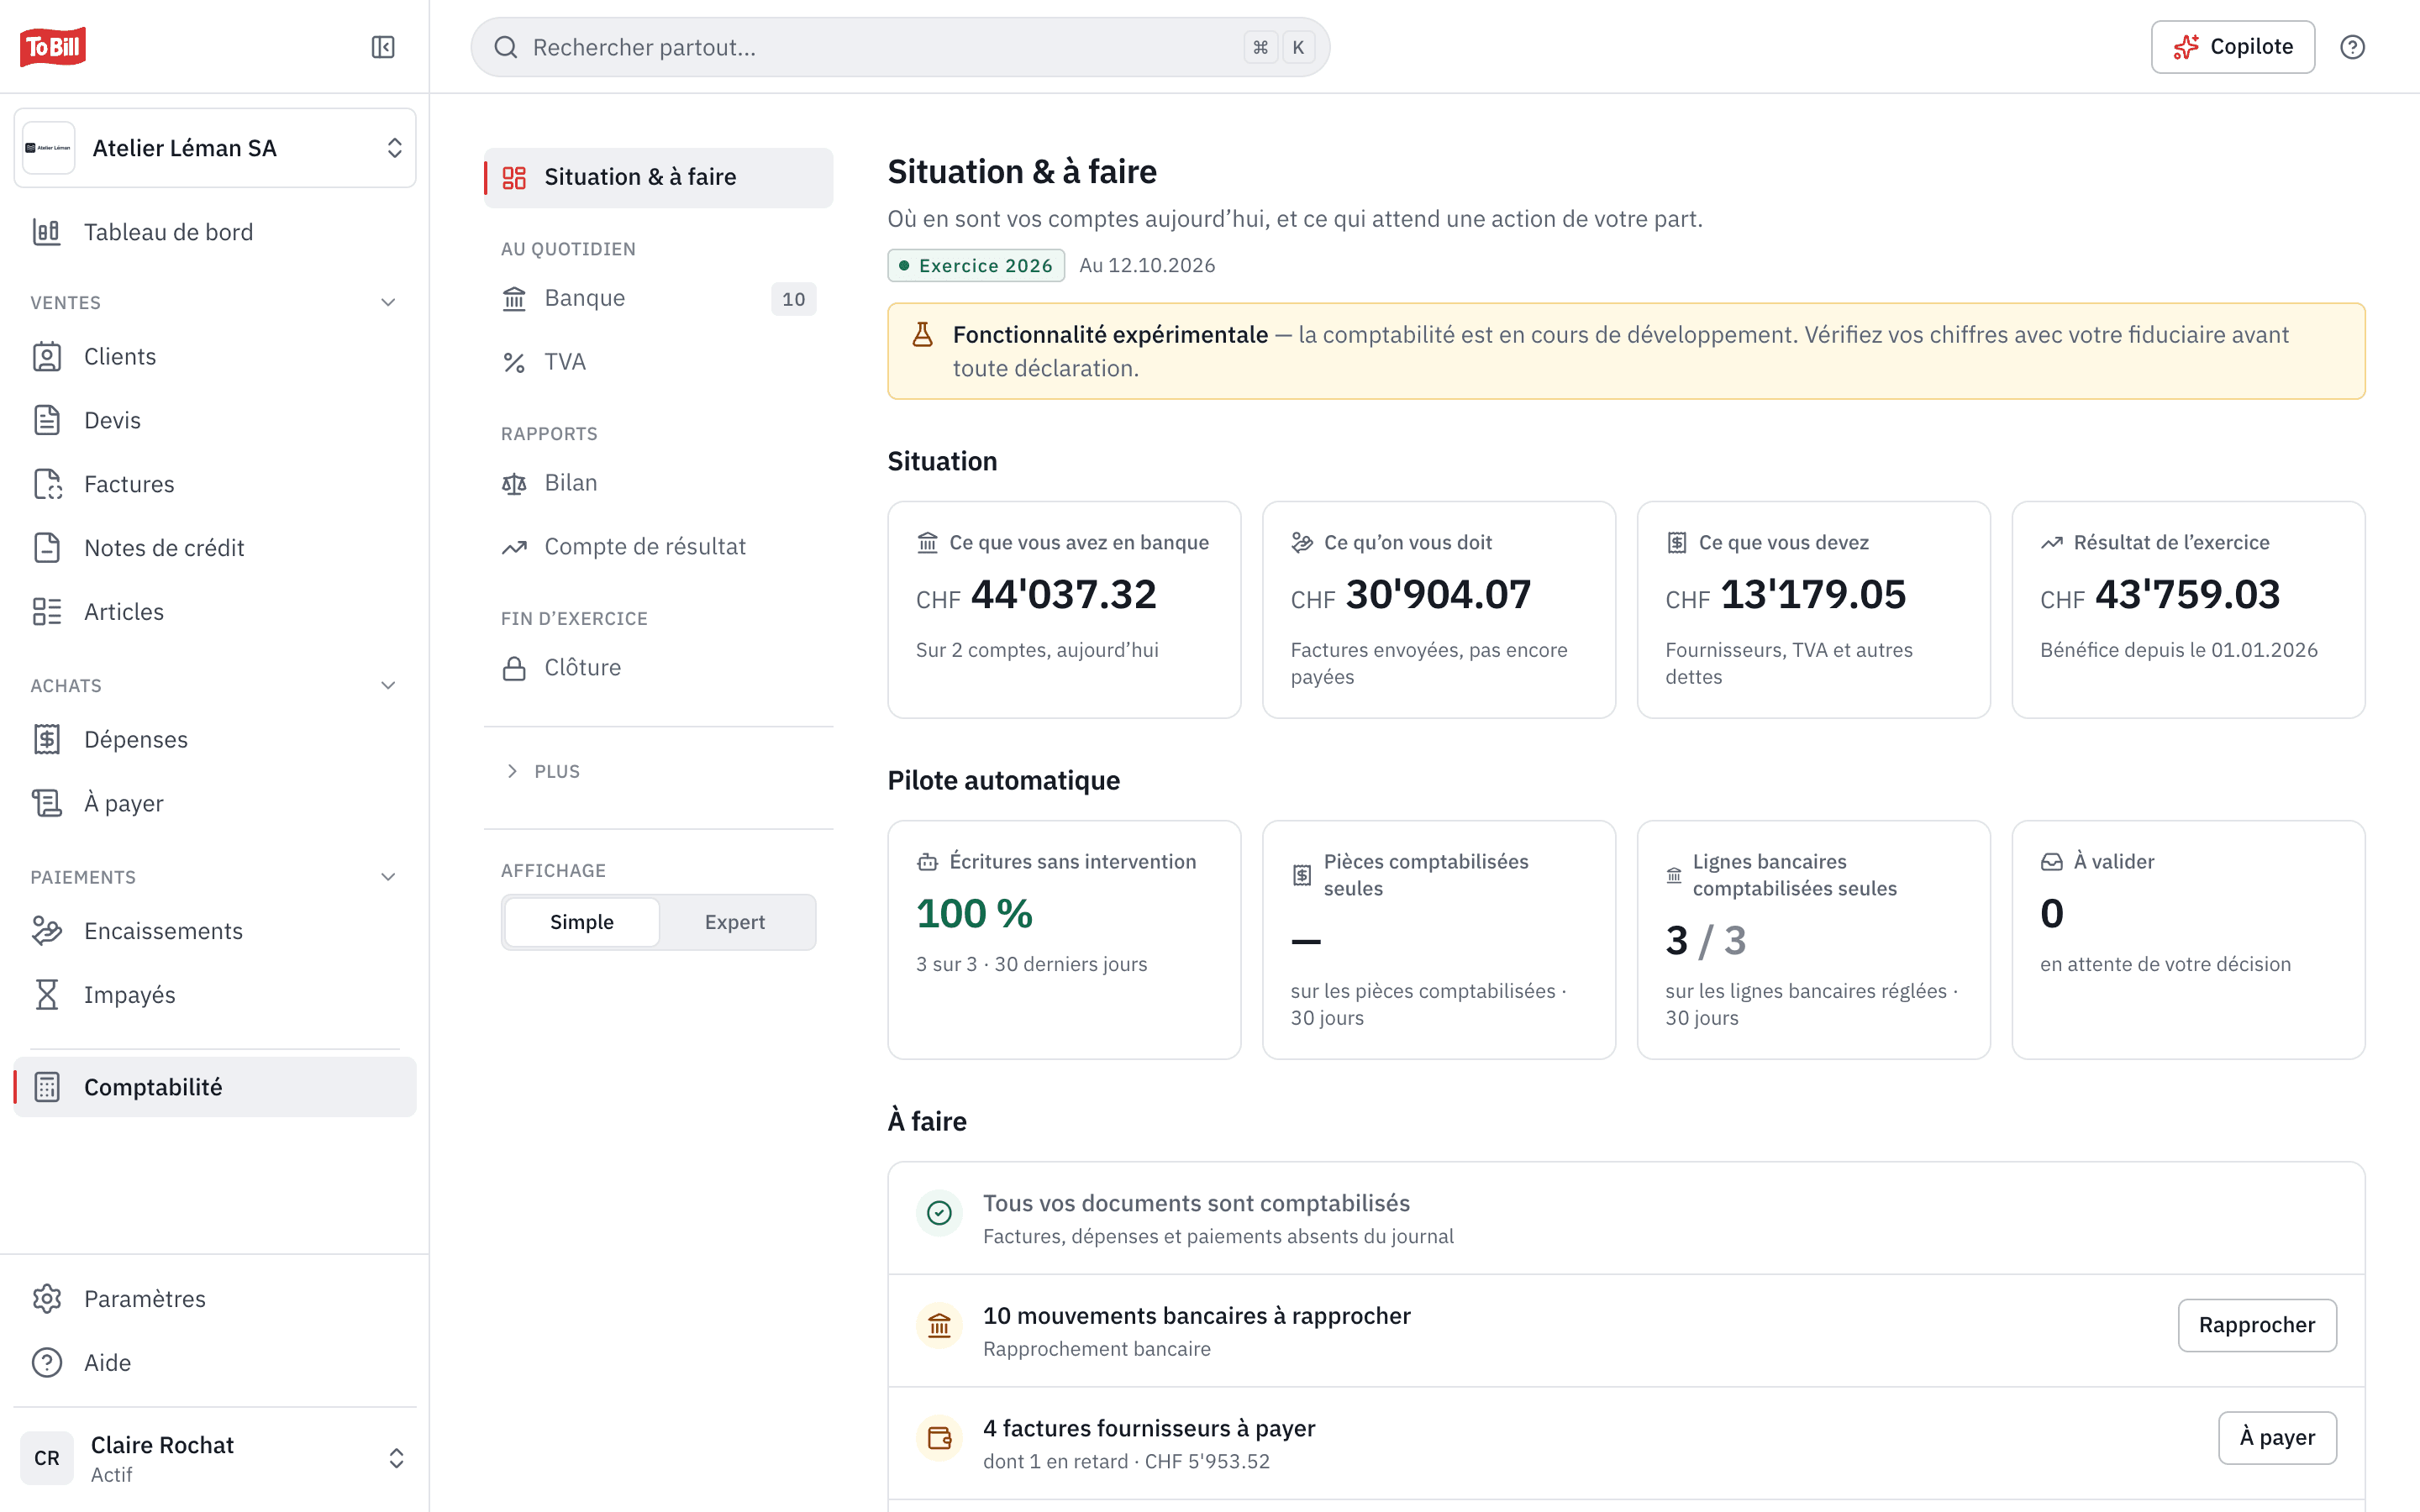The image size is (2420, 1512).
Task: Open Impayés hourglass icon entry
Action: coord(47,995)
